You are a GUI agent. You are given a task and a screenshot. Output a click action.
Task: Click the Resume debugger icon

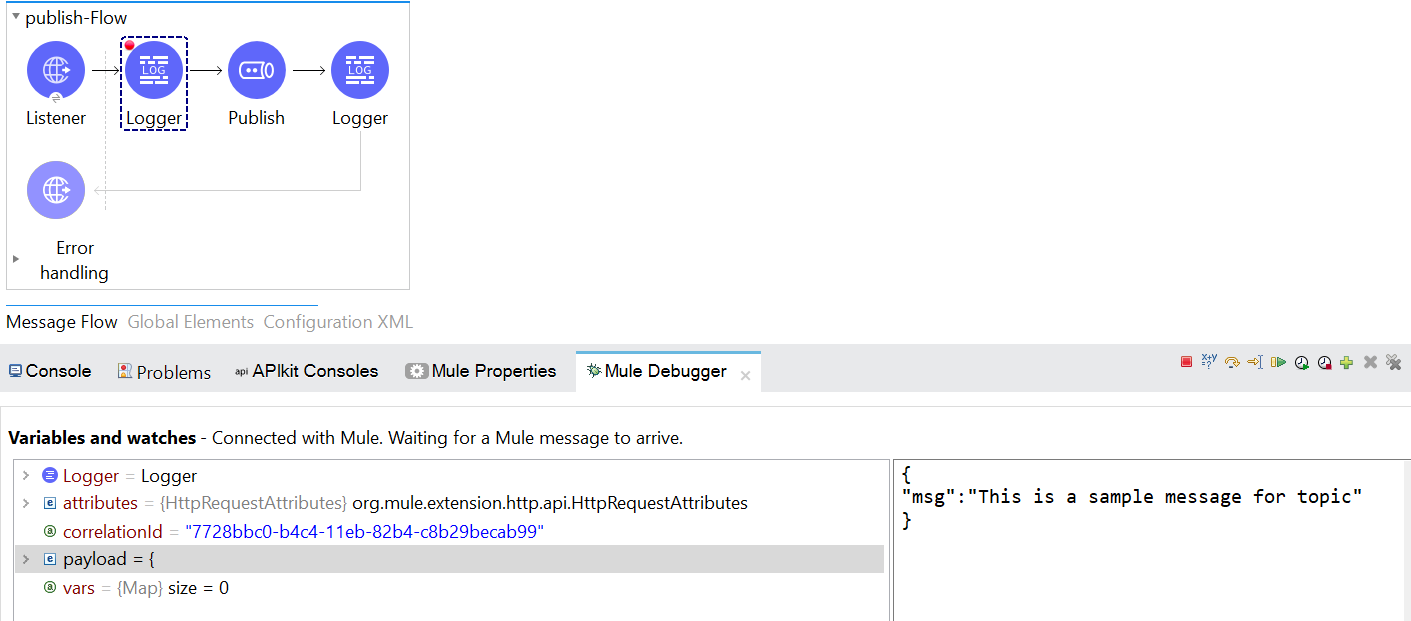point(1278,362)
